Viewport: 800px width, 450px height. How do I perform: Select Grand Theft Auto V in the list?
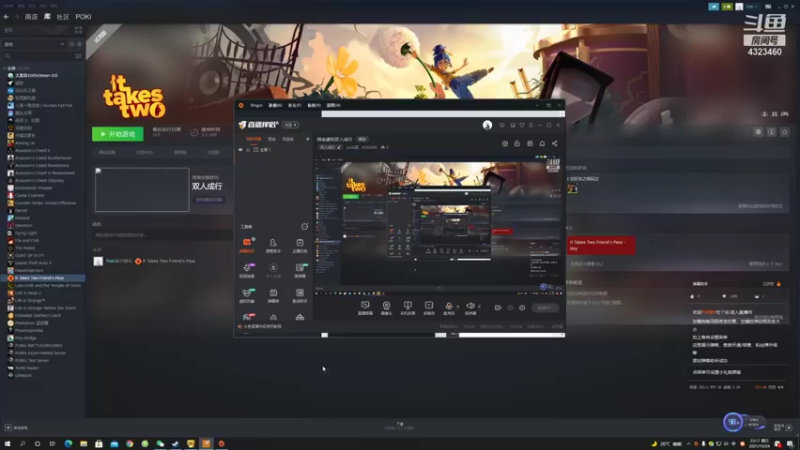tap(33, 263)
